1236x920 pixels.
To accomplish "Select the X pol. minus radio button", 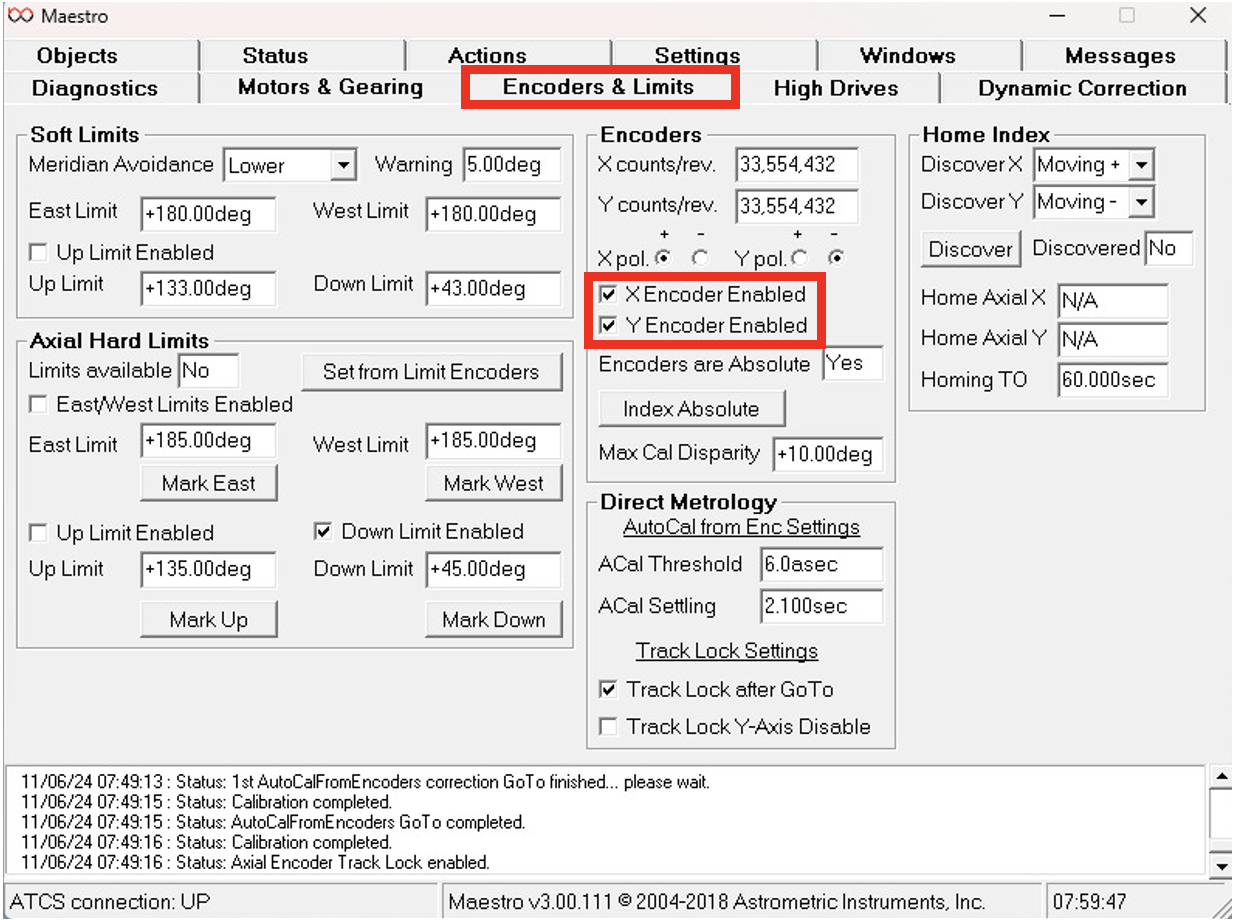I will 701,259.
